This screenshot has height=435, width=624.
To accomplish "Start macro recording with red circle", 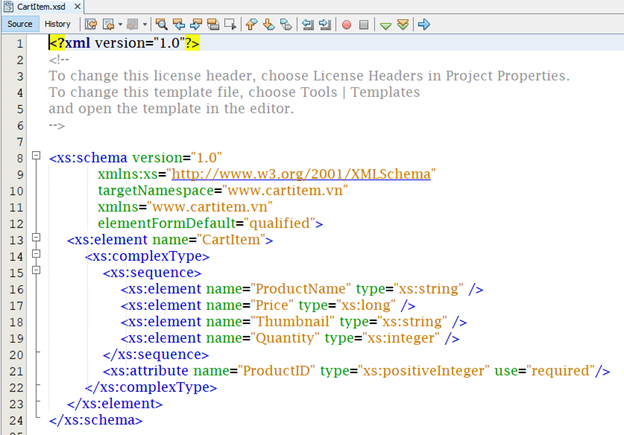I will [347, 25].
